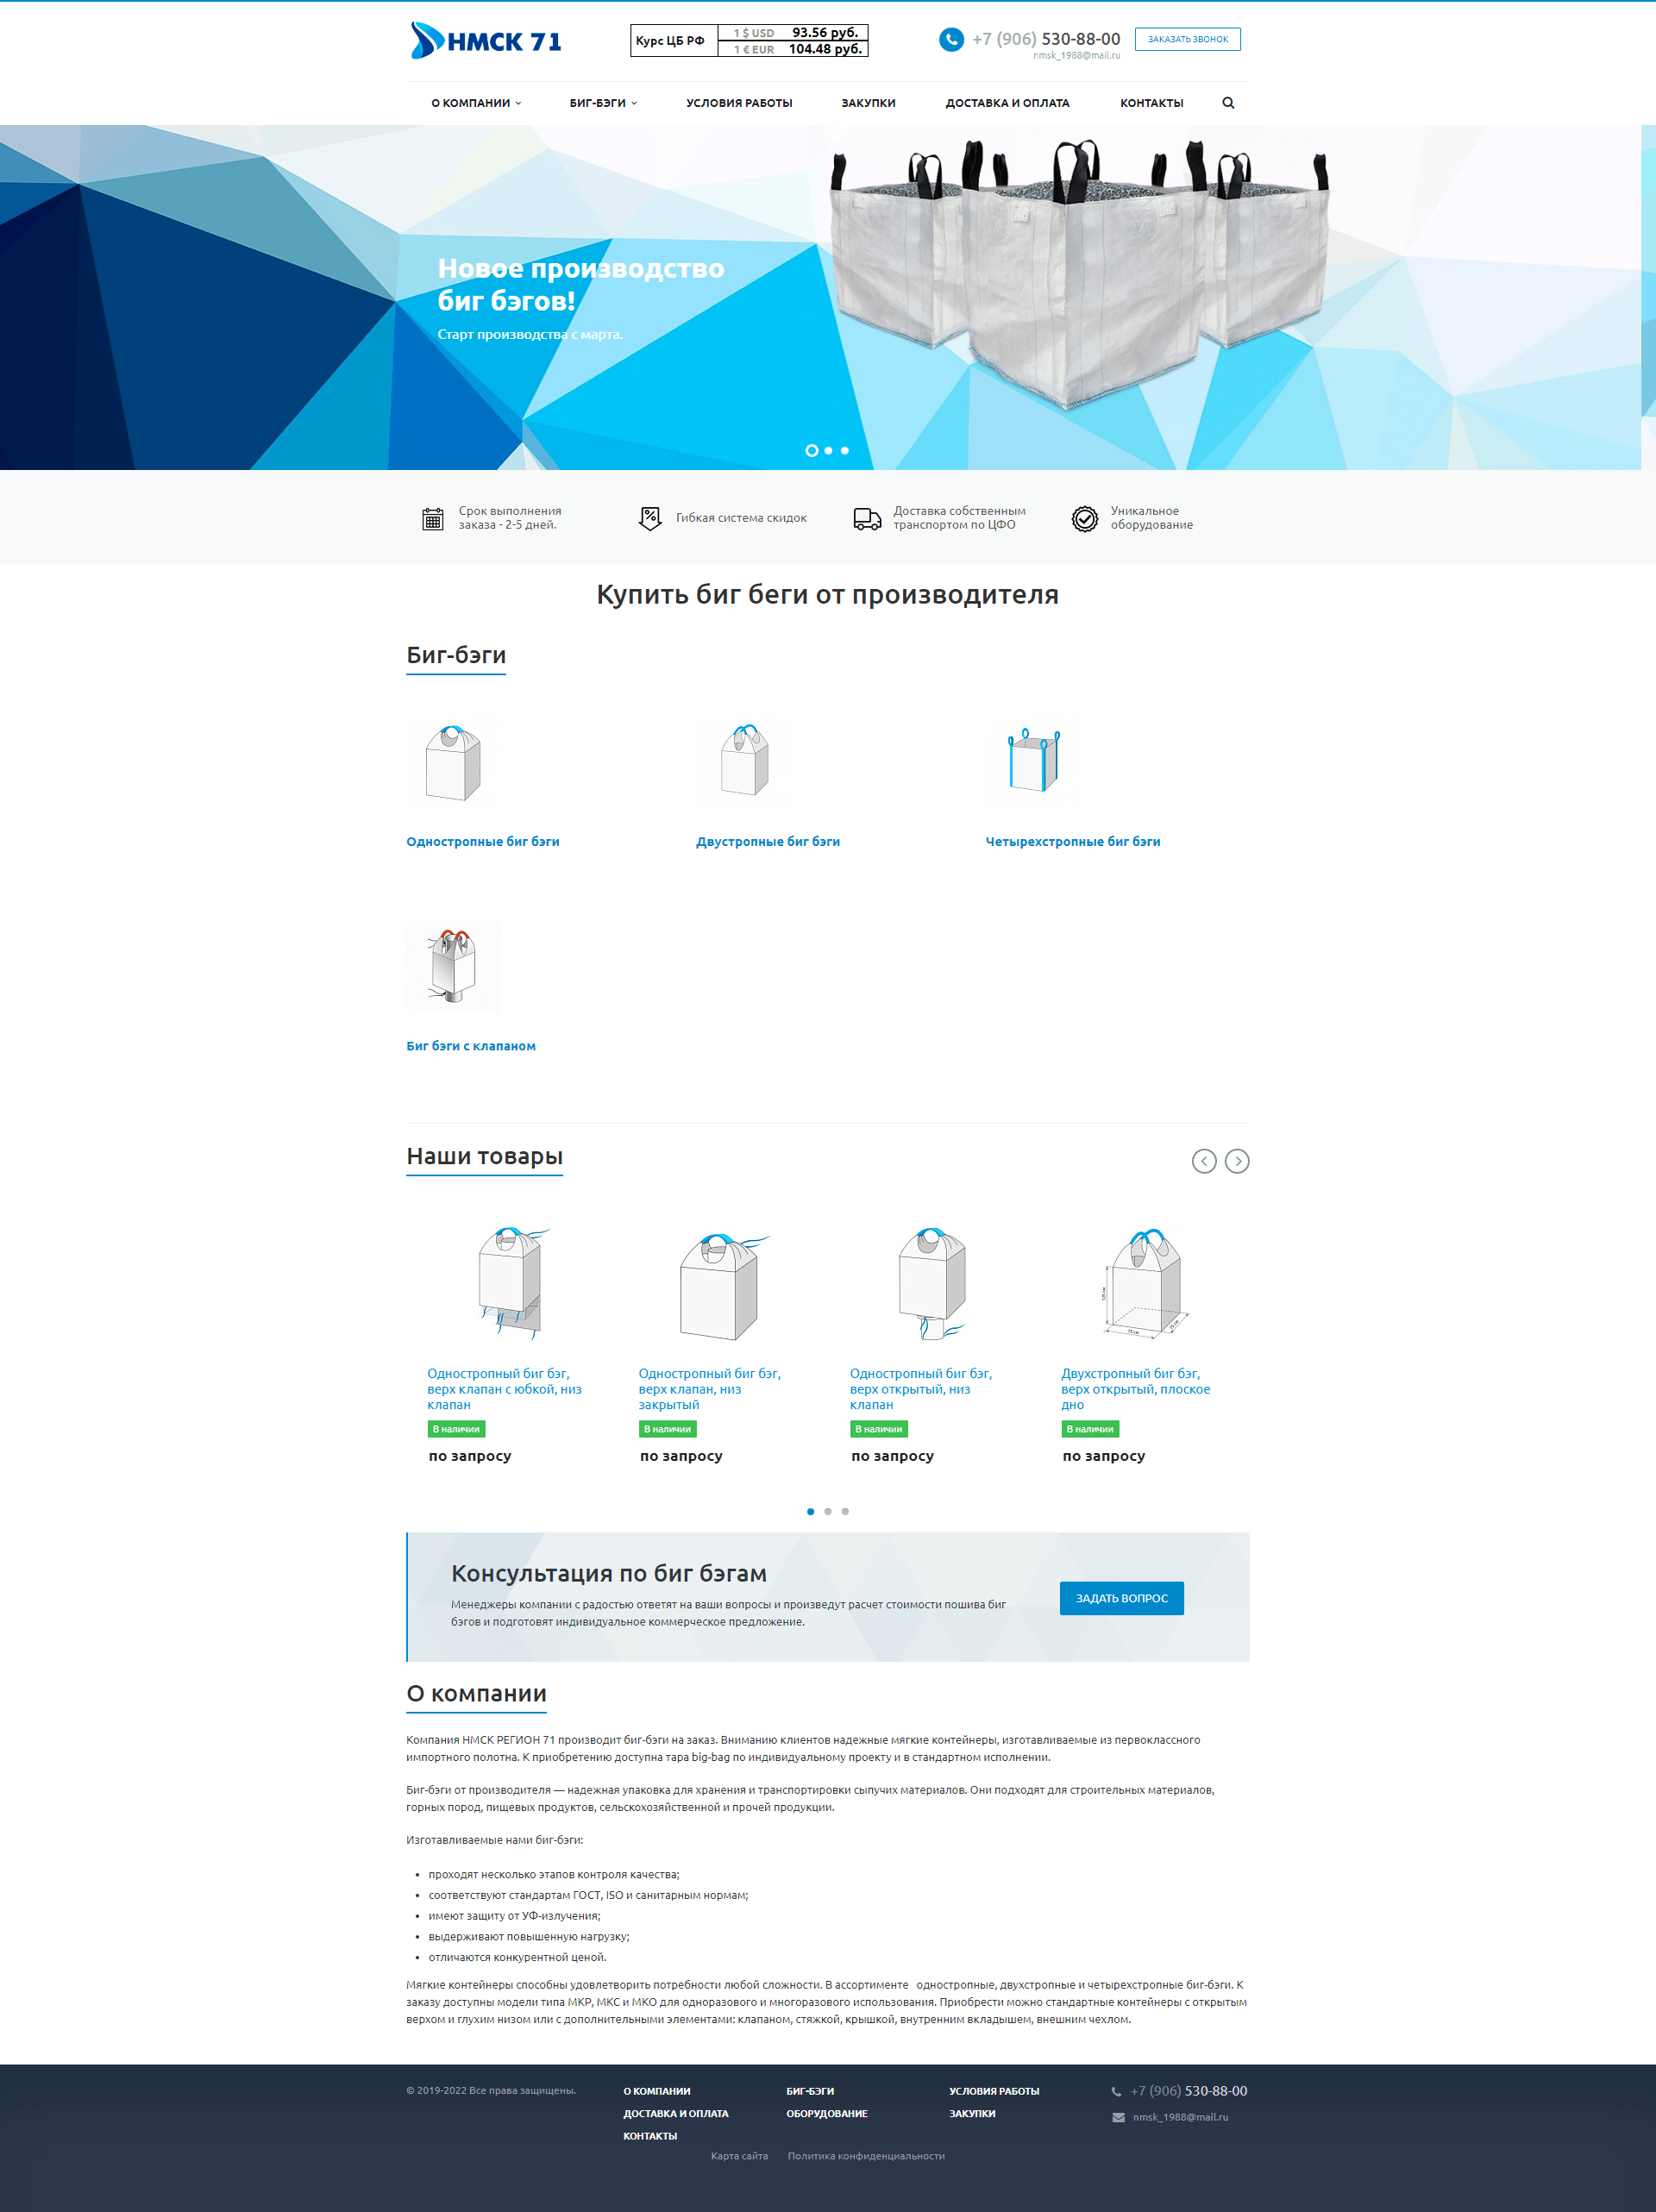Open footer ДОСТАВКА И ОПЛАТА link

[676, 2113]
